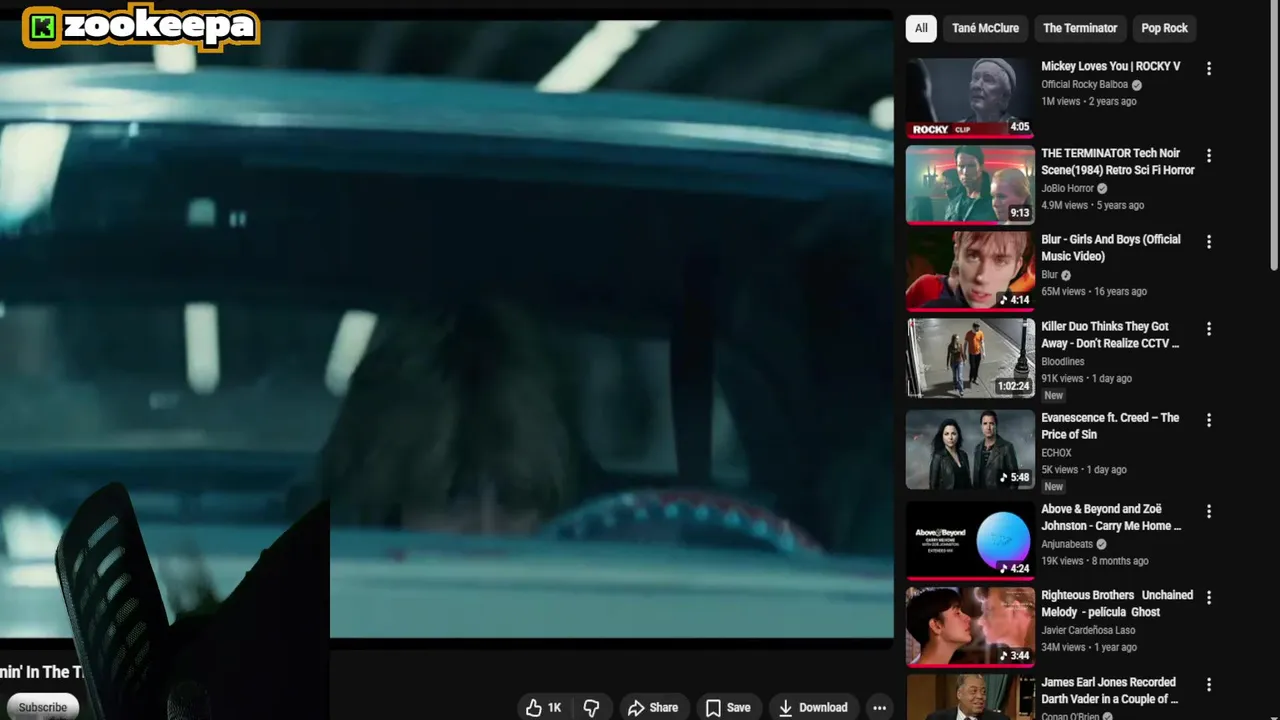1280x720 pixels.
Task: Open title 'THE TERMINATOR Tech Noir Scene'
Action: tap(1118, 161)
